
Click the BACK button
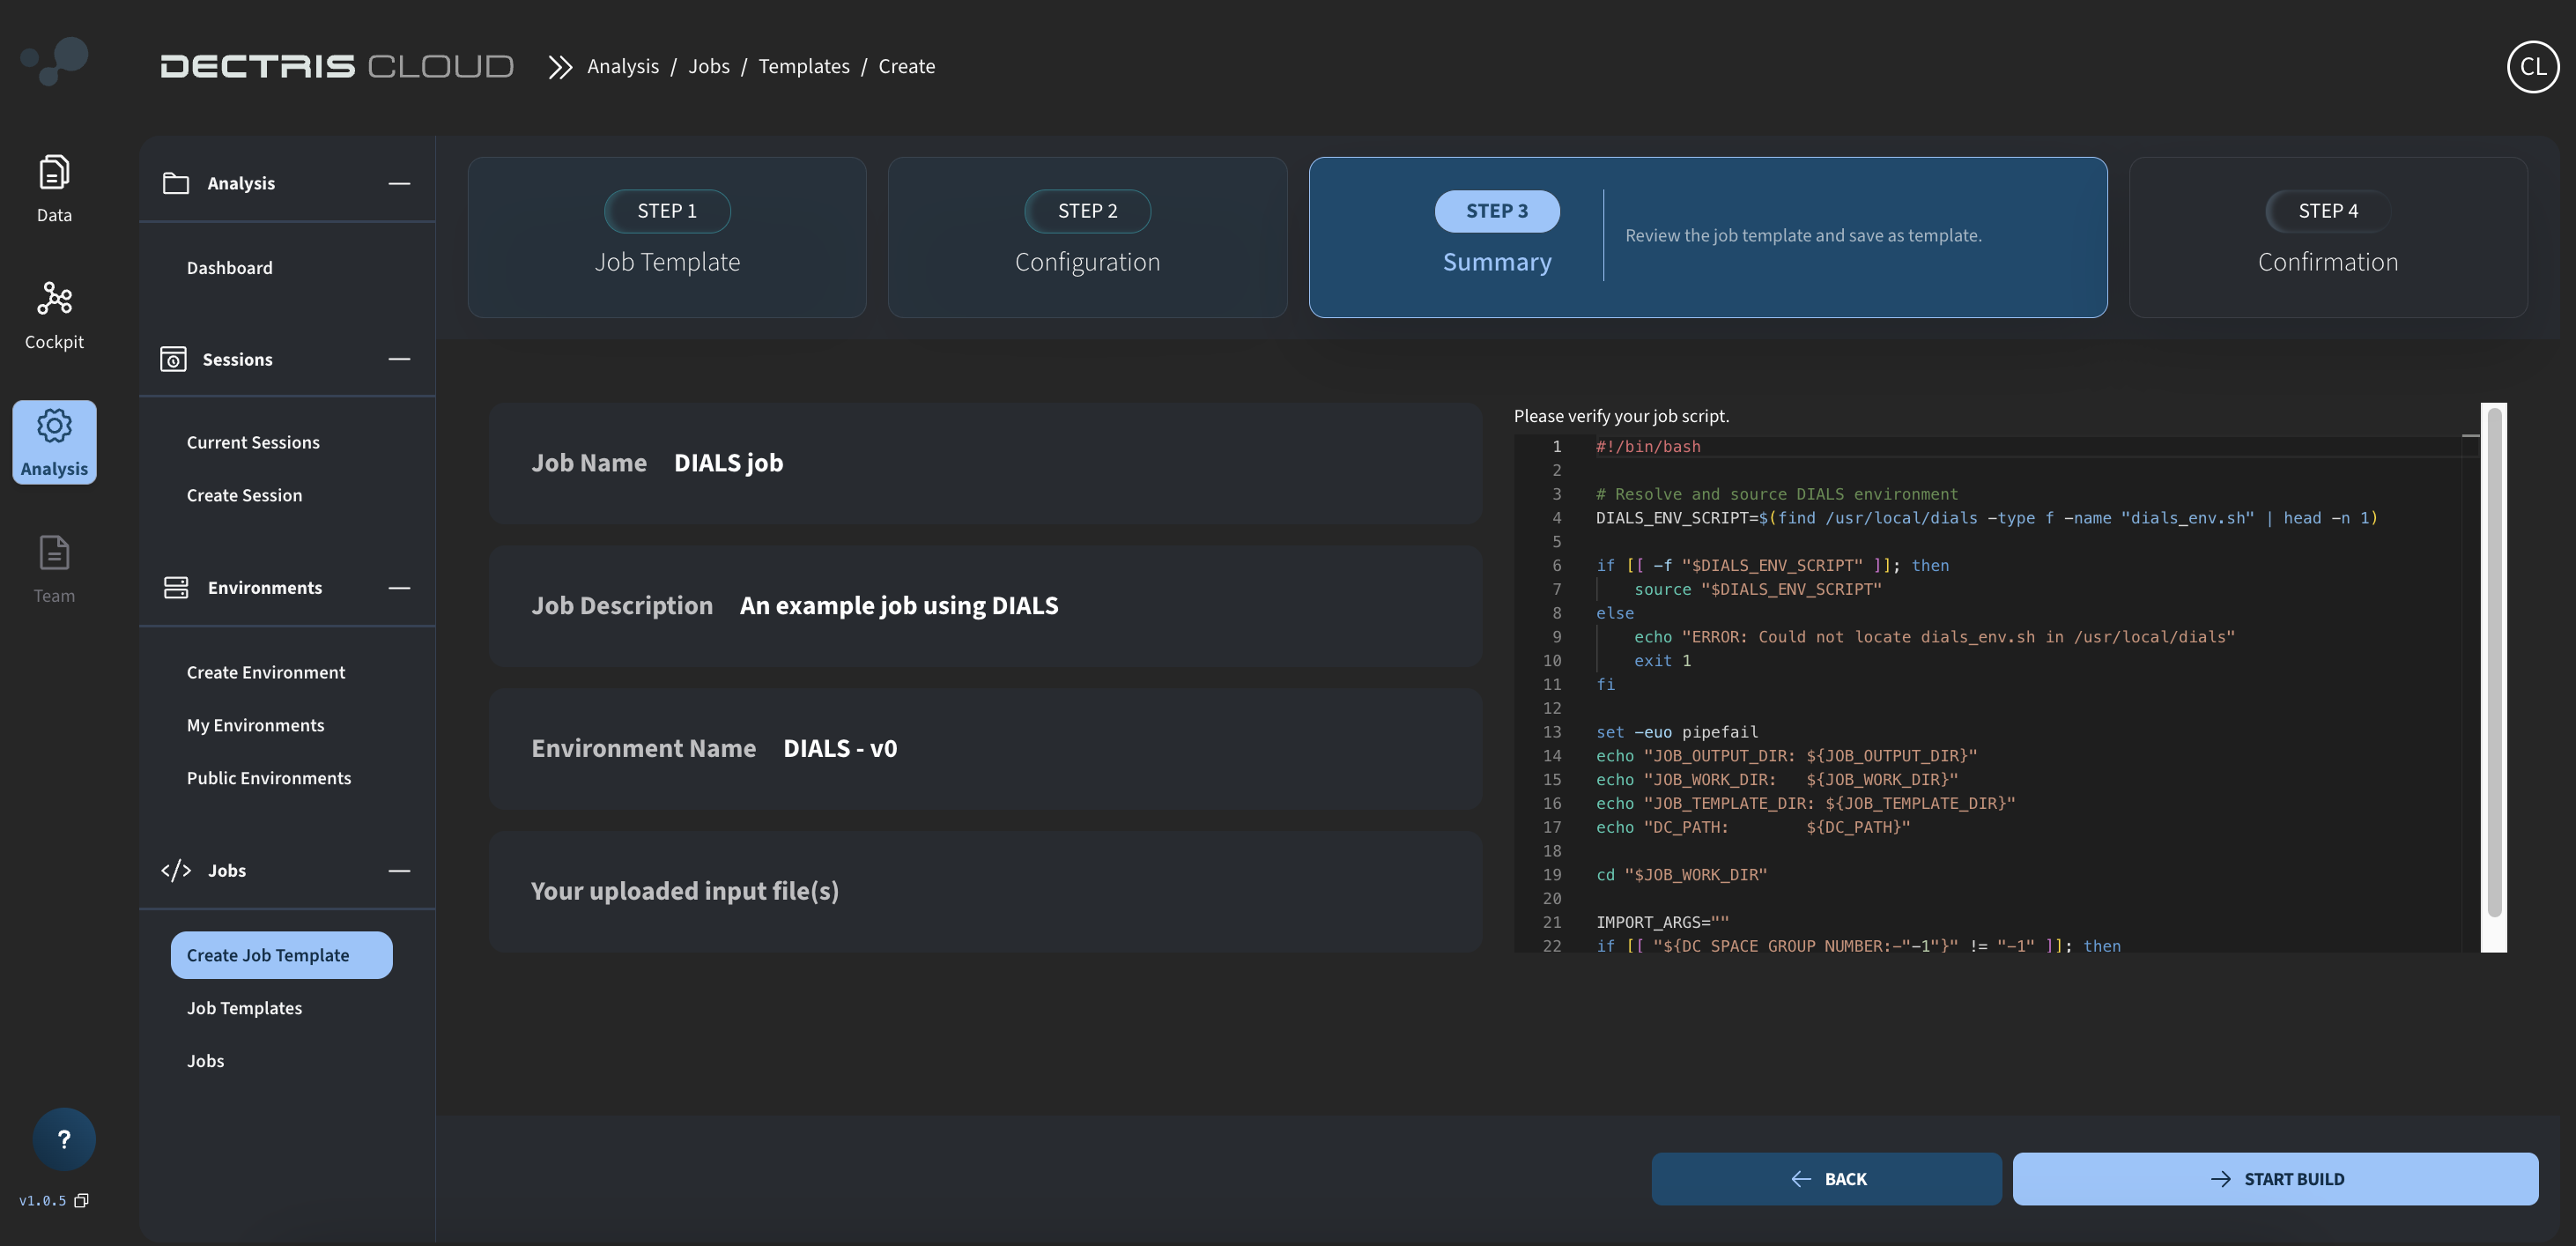1826,1179
